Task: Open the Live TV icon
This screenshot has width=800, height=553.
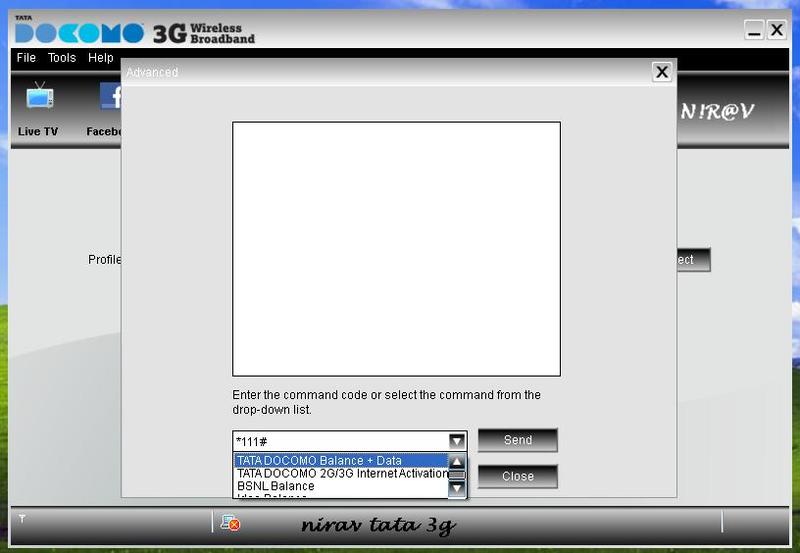Action: click(39, 98)
